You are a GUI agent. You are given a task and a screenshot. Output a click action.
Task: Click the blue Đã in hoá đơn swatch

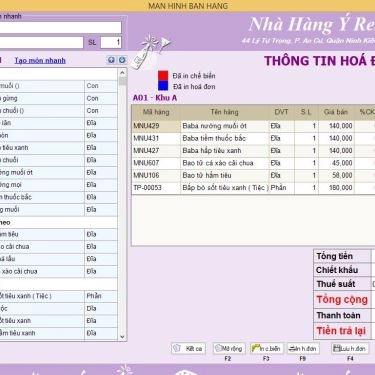pos(163,86)
